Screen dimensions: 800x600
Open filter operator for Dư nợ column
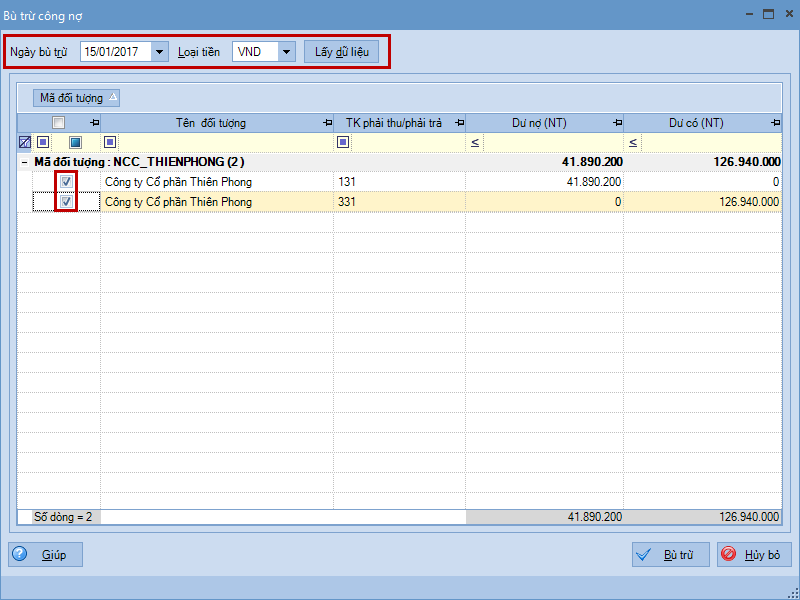point(475,143)
